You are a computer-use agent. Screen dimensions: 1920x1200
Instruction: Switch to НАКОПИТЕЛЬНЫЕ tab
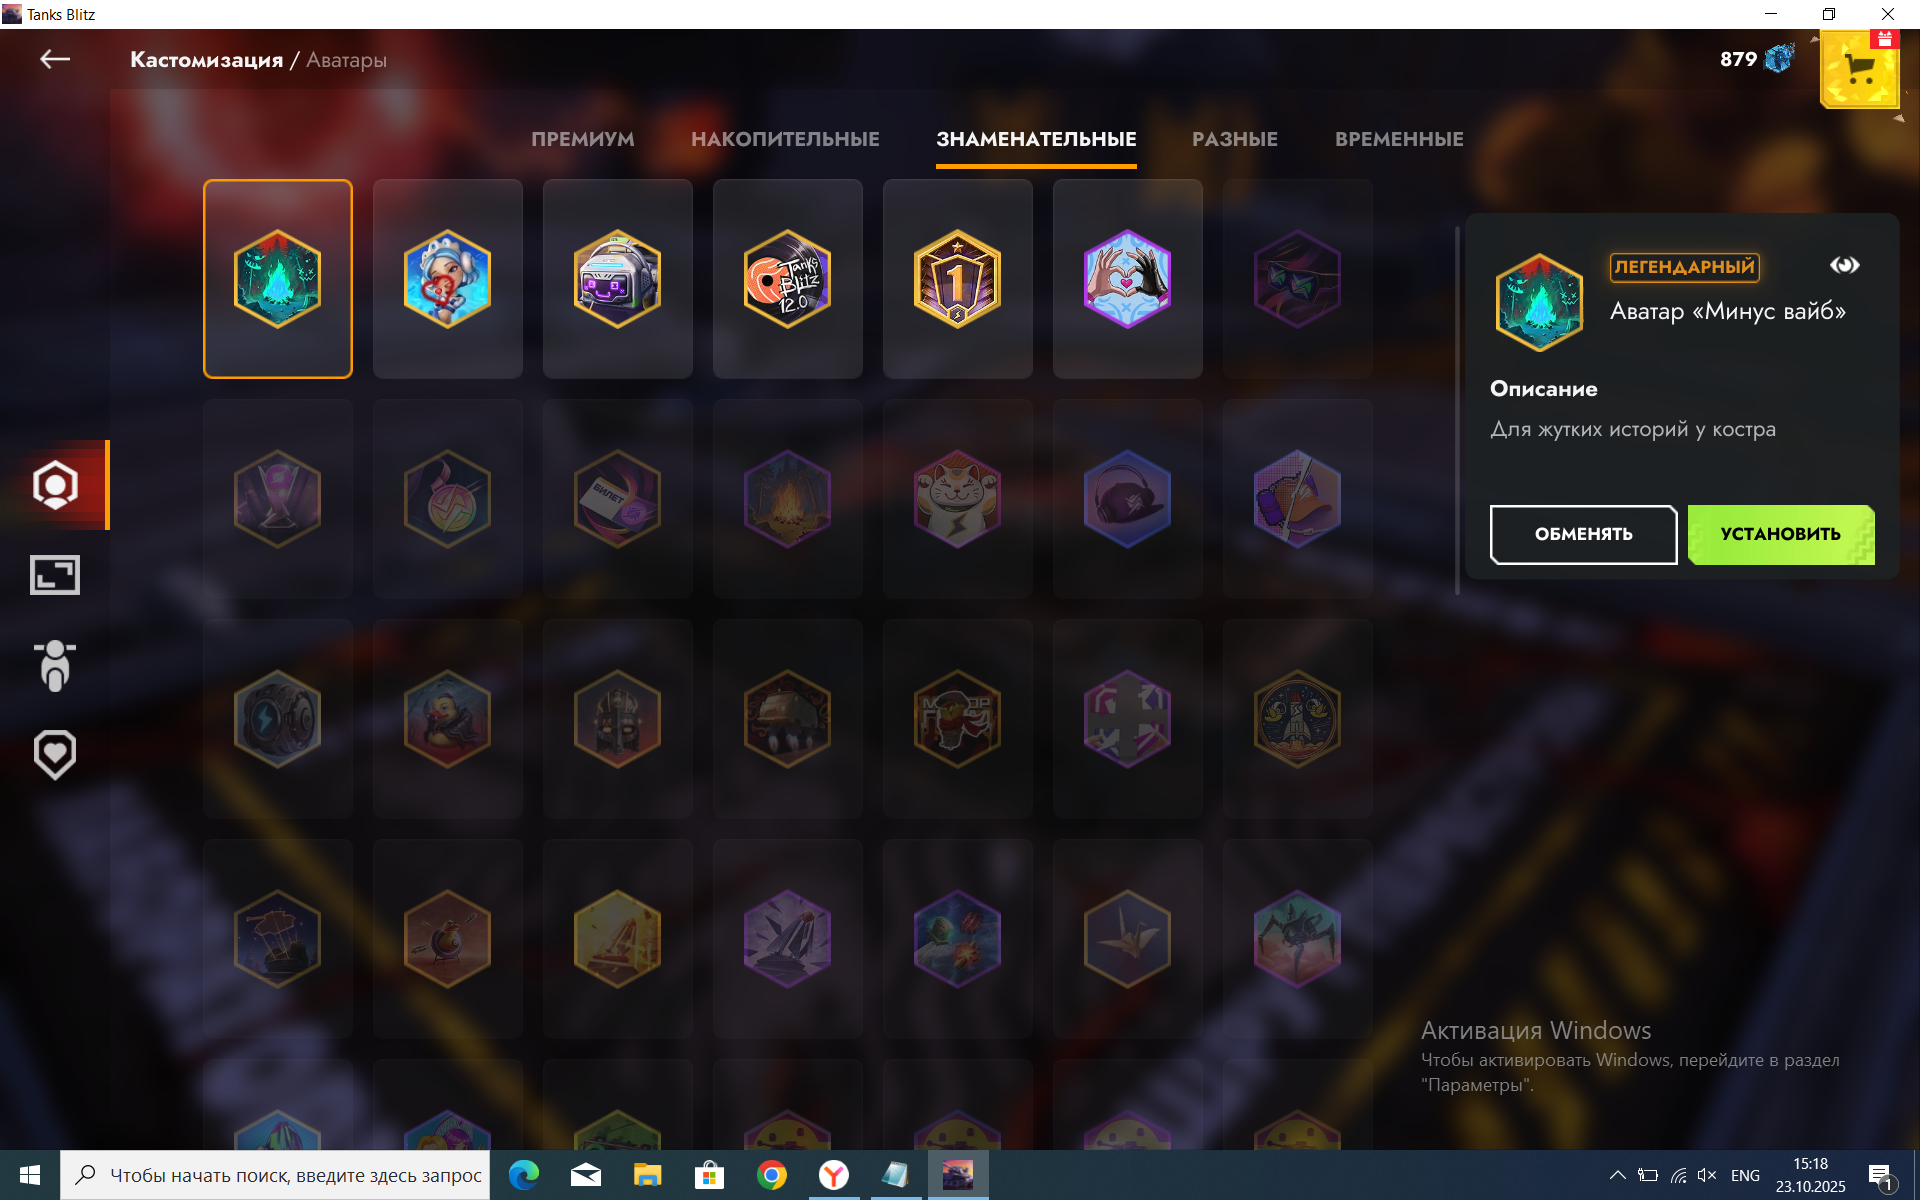tap(785, 139)
